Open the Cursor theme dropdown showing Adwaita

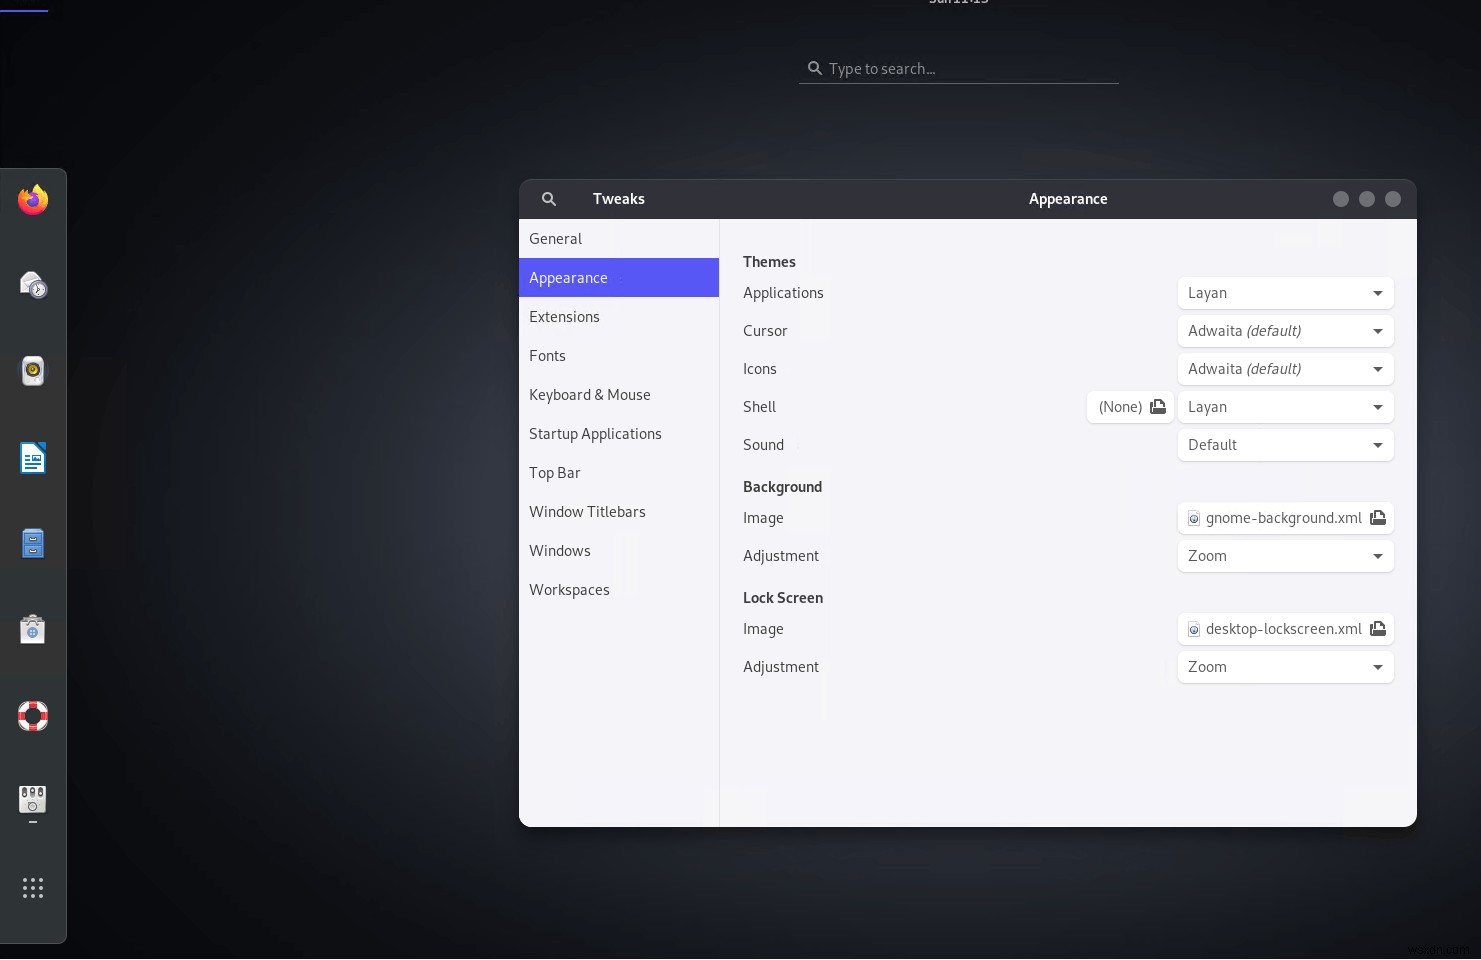tap(1285, 330)
